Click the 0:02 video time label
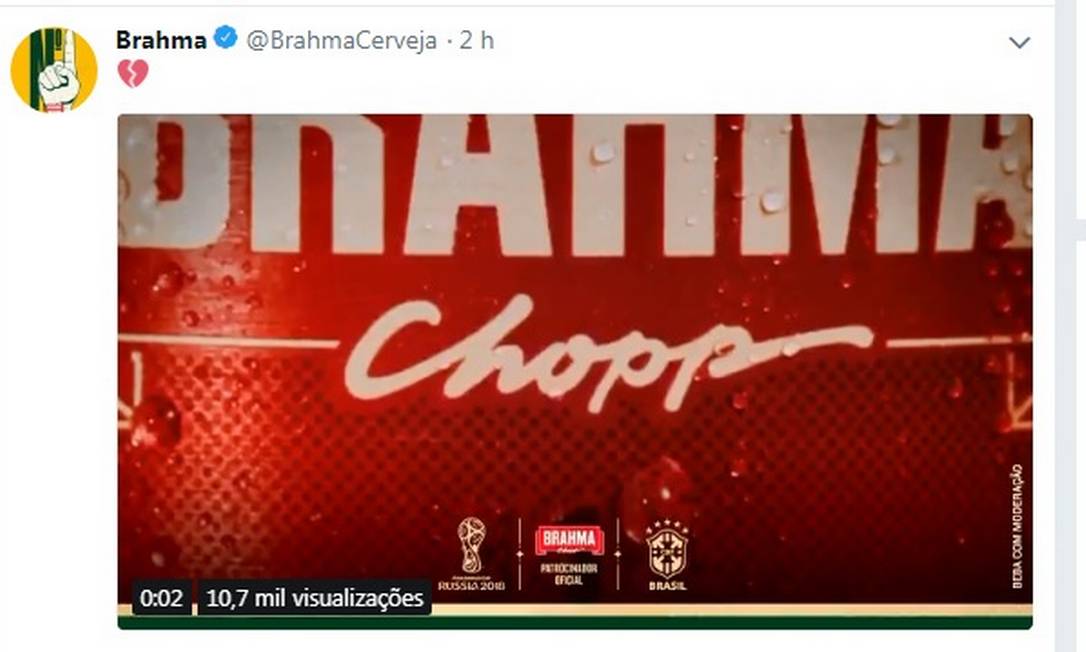This screenshot has height=652, width=1086. tap(161, 597)
